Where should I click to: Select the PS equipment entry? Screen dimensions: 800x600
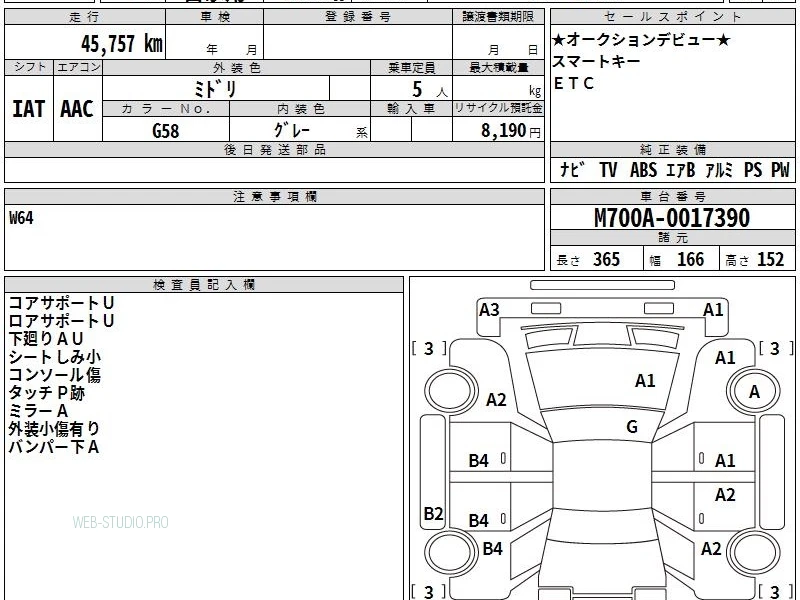click(x=753, y=170)
